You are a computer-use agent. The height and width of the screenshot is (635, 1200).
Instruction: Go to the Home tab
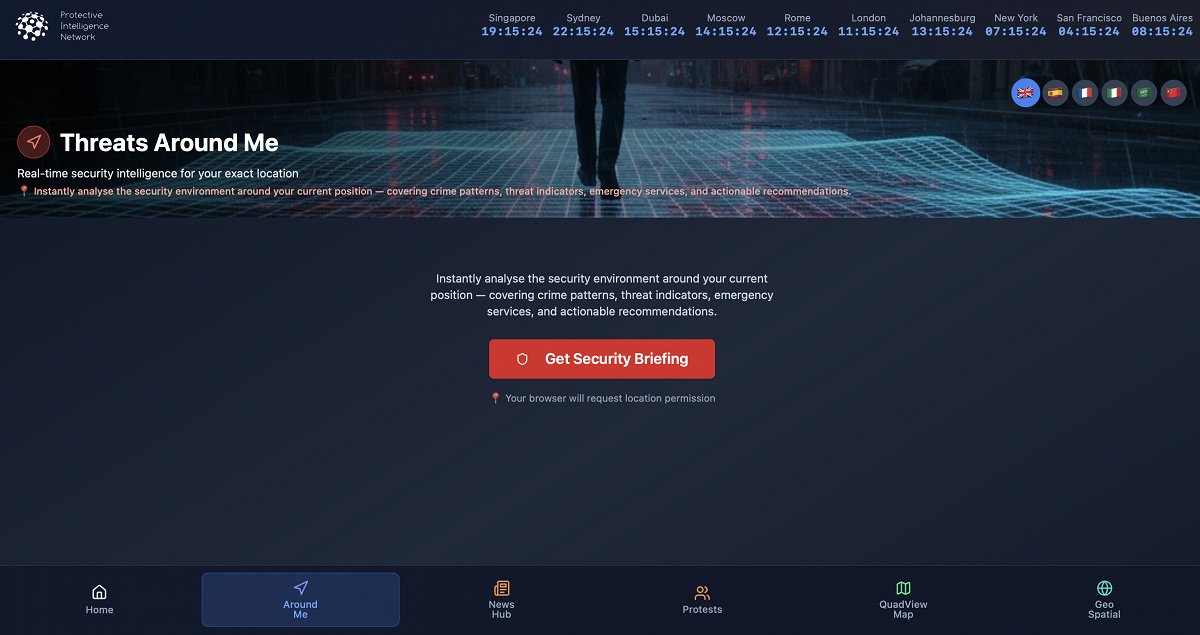click(99, 599)
